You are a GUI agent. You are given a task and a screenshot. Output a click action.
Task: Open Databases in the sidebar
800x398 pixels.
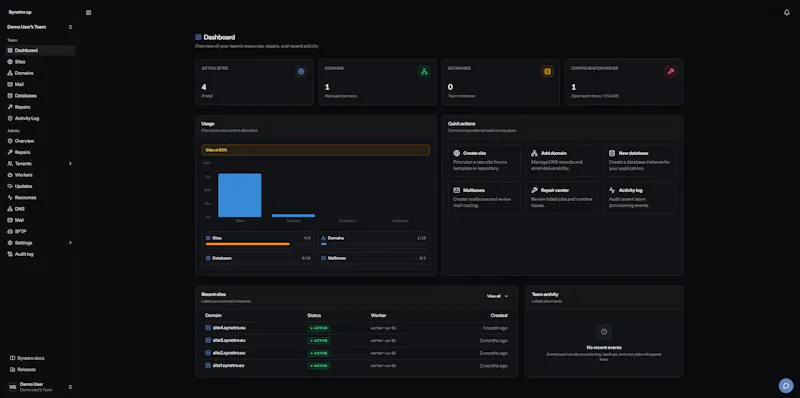(x=40, y=95)
